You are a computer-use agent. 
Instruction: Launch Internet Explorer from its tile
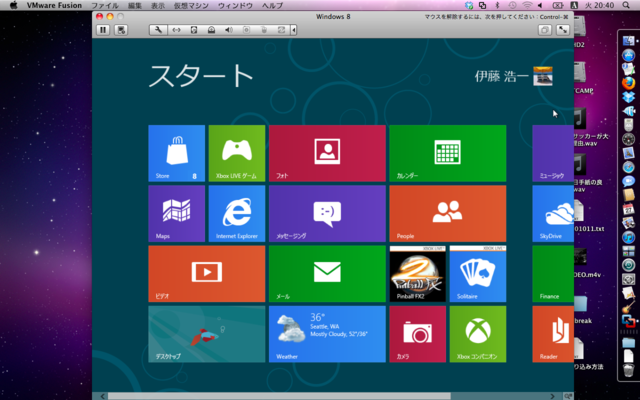point(237,213)
